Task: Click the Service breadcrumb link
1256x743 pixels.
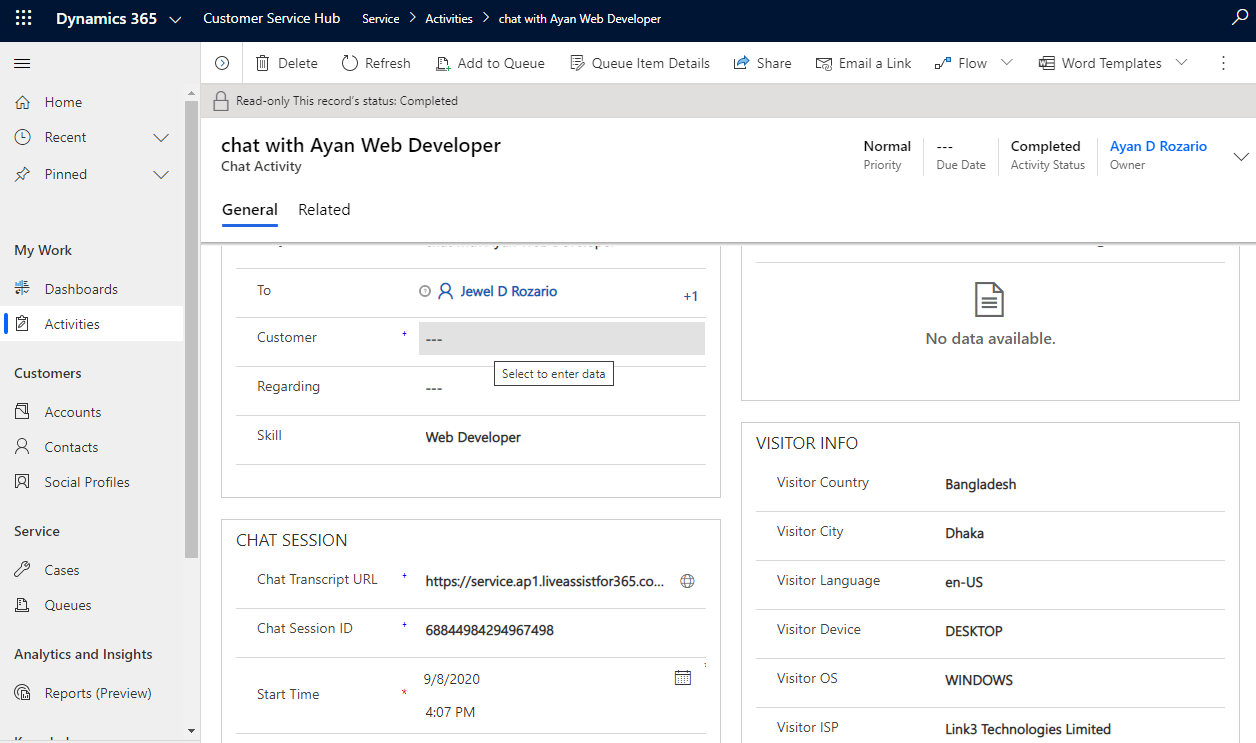Action: [x=381, y=19]
